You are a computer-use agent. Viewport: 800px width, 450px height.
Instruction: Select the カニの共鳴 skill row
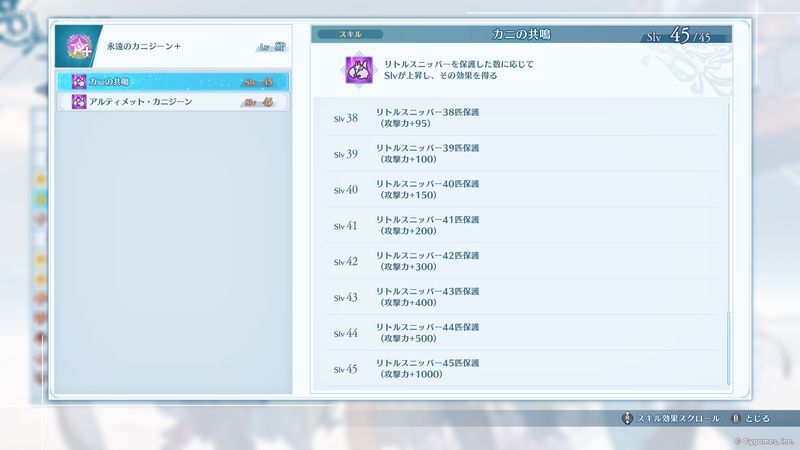[173, 82]
